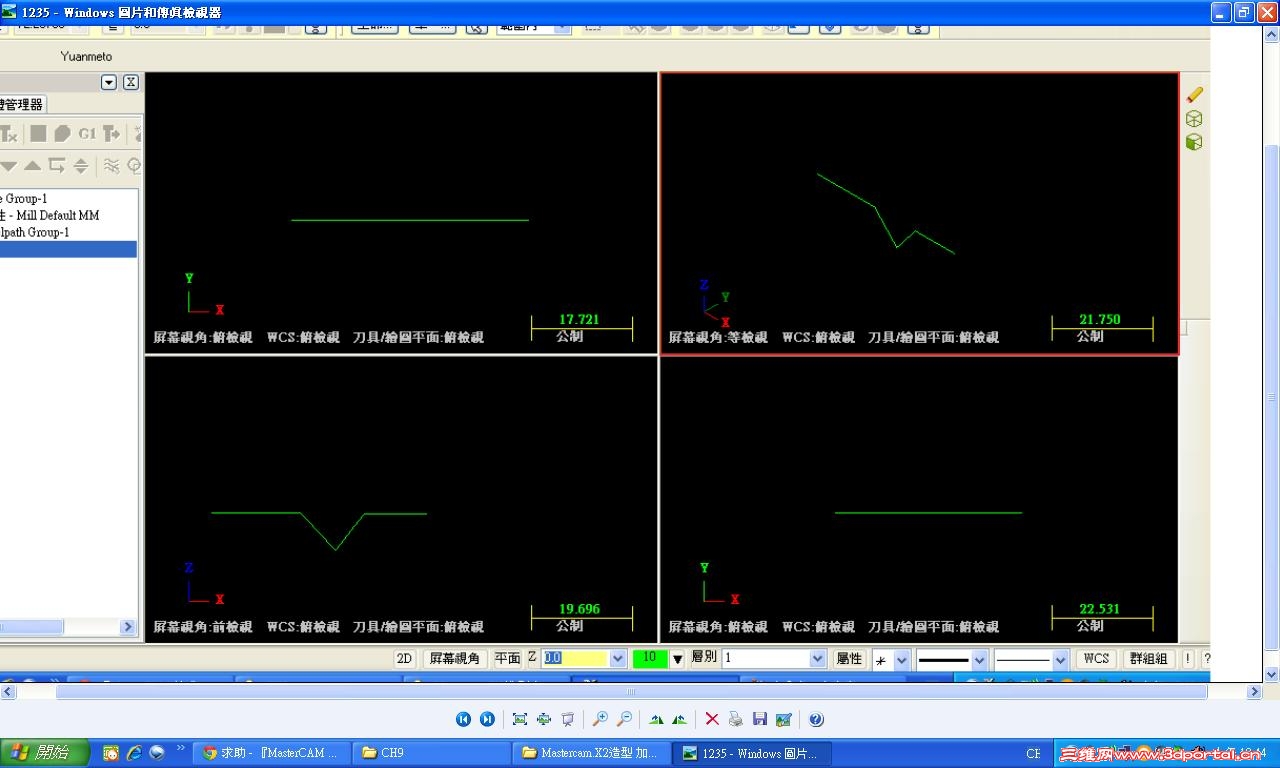Click the tree panel horizontal scrollbar right arrow
Viewport: 1280px width, 768px height.
(x=128, y=627)
